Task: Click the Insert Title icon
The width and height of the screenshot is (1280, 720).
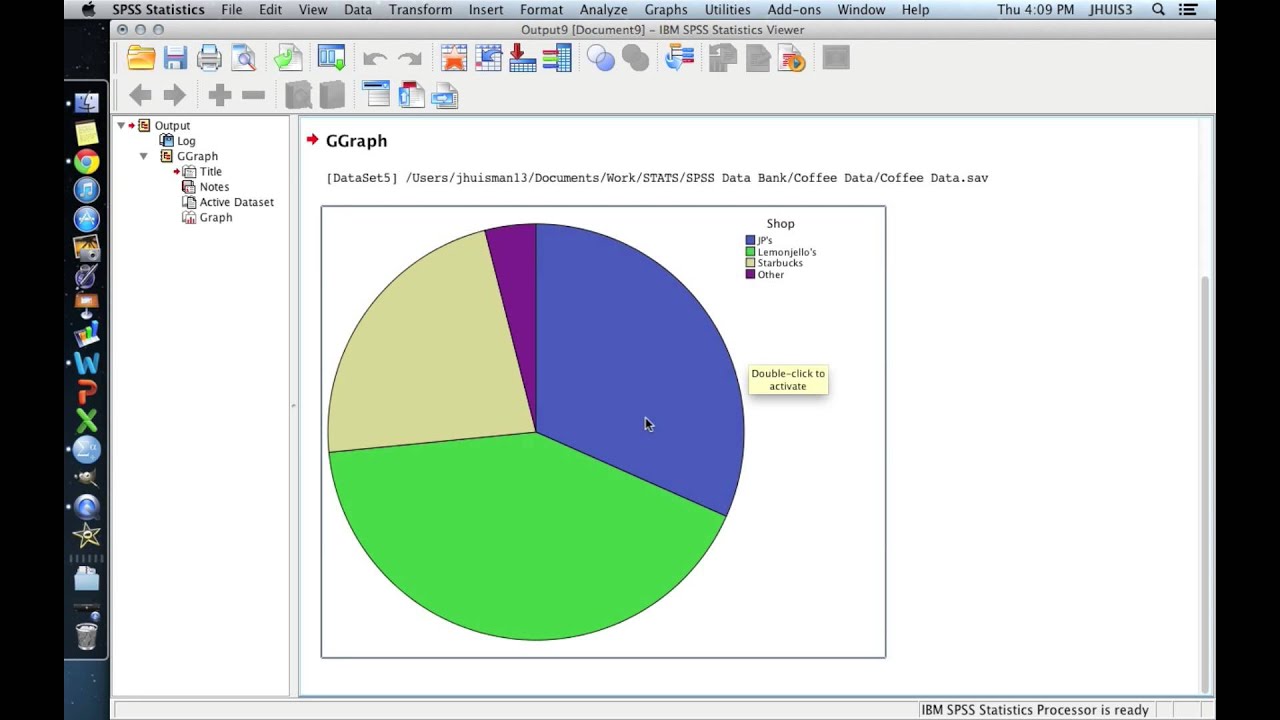Action: (411, 95)
